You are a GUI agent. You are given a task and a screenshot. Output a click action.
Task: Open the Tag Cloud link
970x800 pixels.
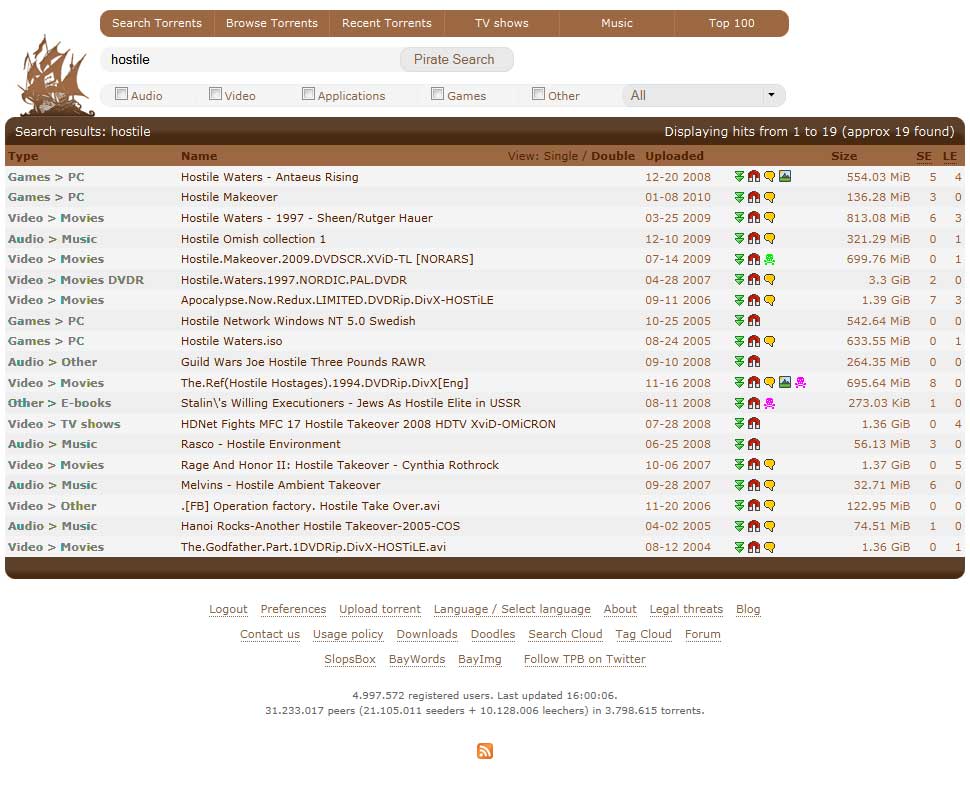click(x=643, y=634)
